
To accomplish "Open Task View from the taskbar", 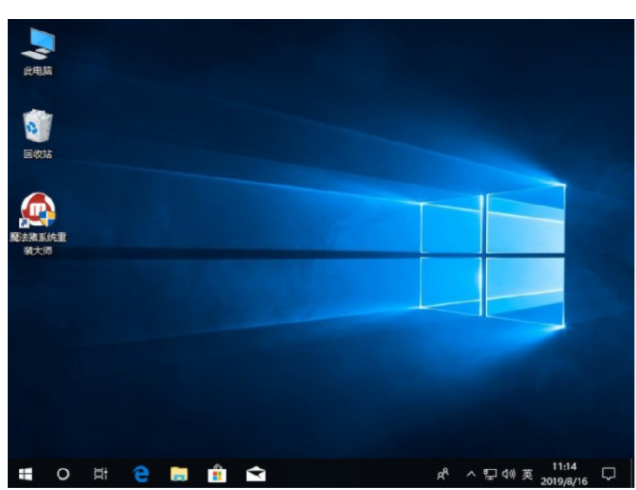I will tap(101, 474).
